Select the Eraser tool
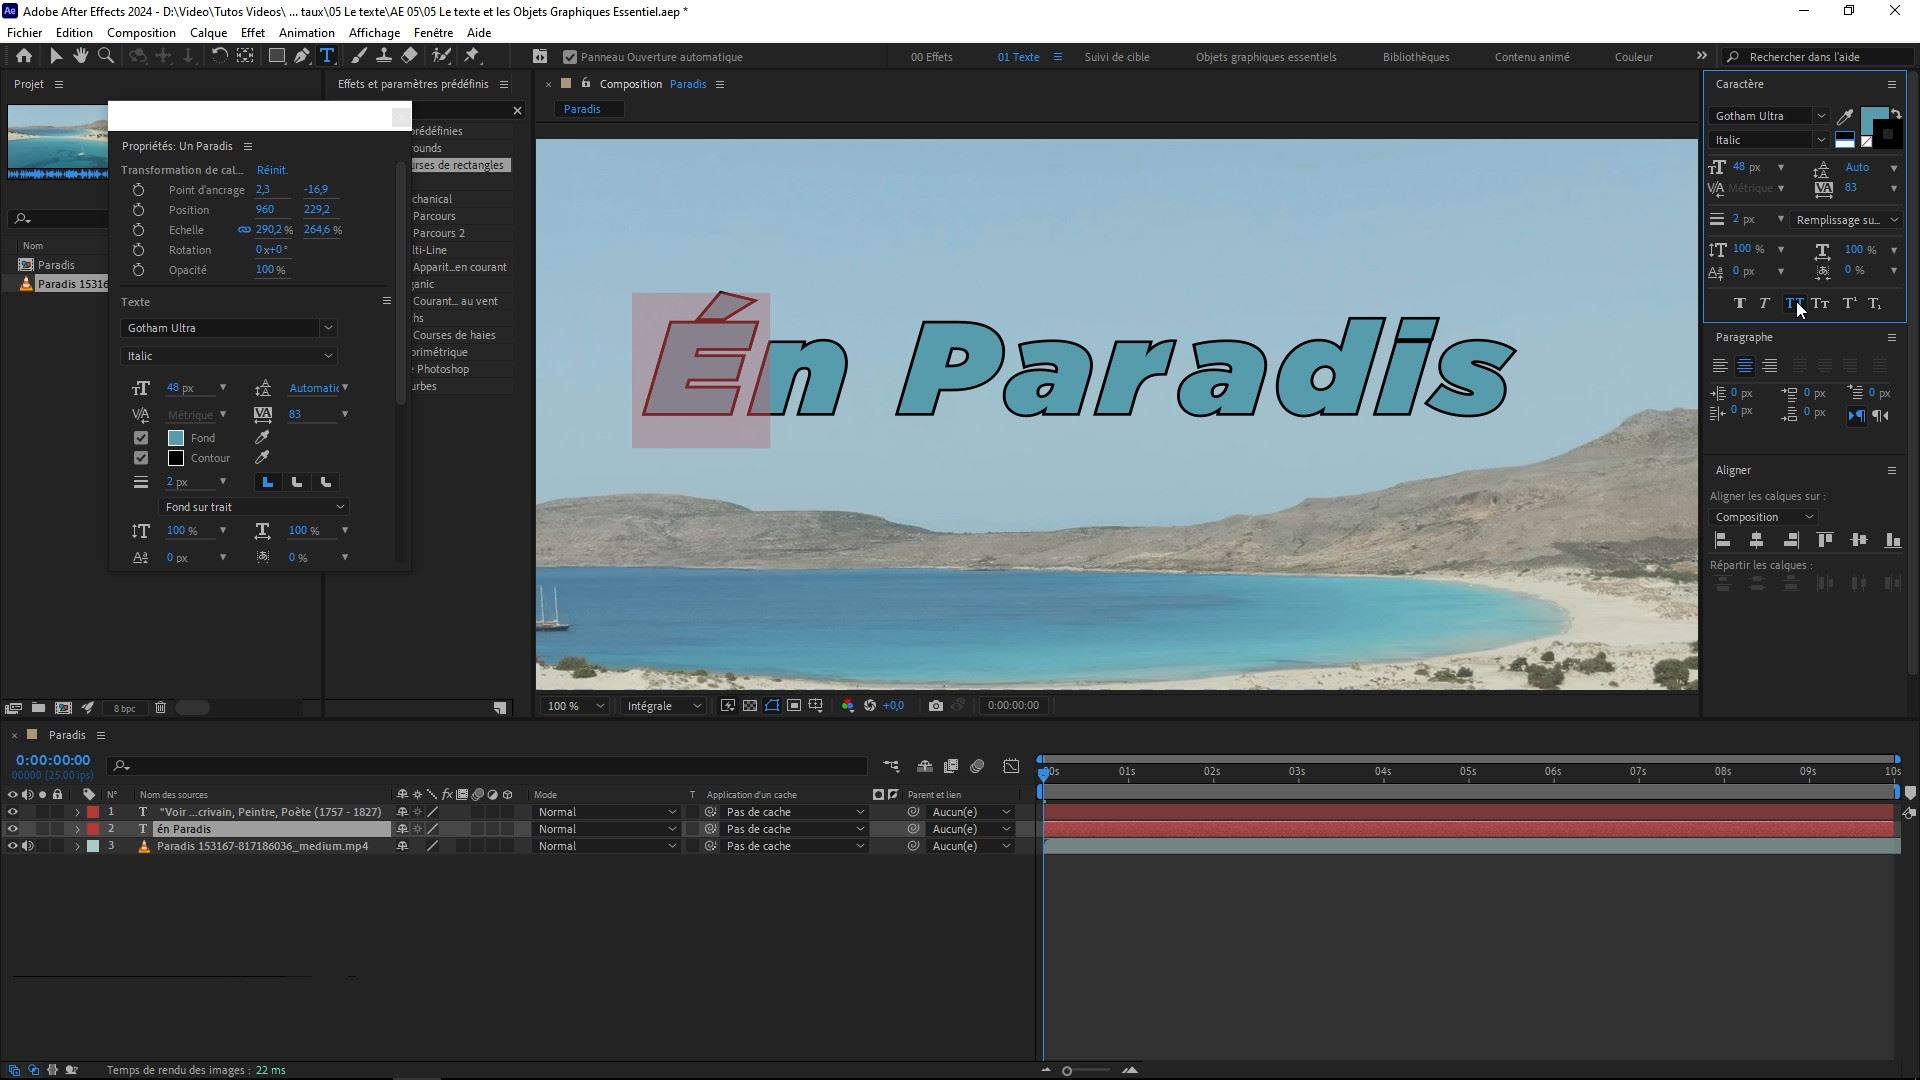 point(409,56)
